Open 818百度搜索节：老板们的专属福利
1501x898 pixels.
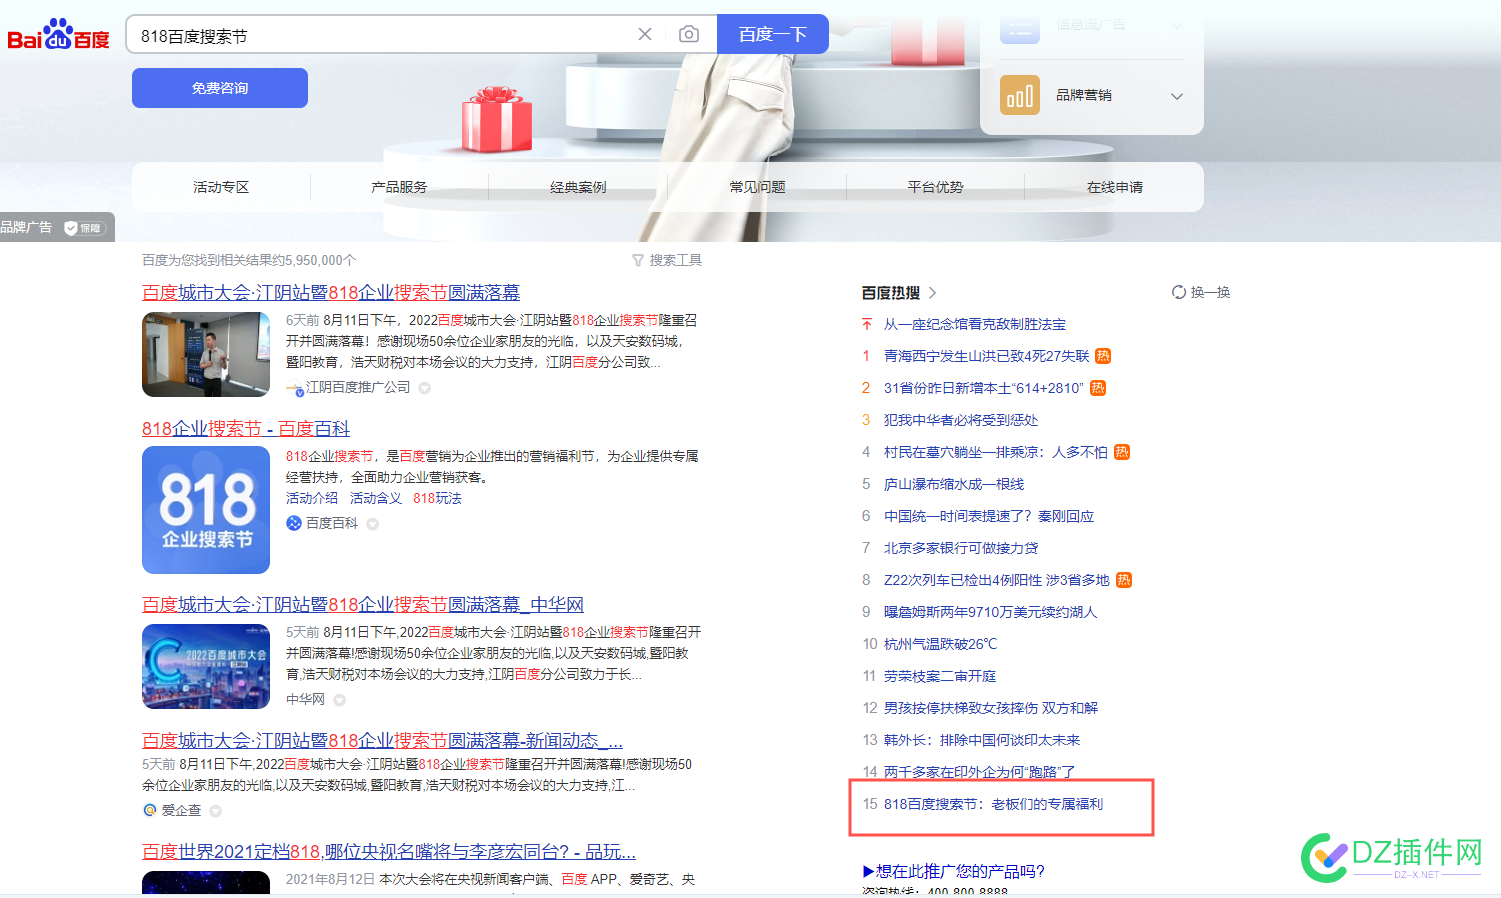994,804
